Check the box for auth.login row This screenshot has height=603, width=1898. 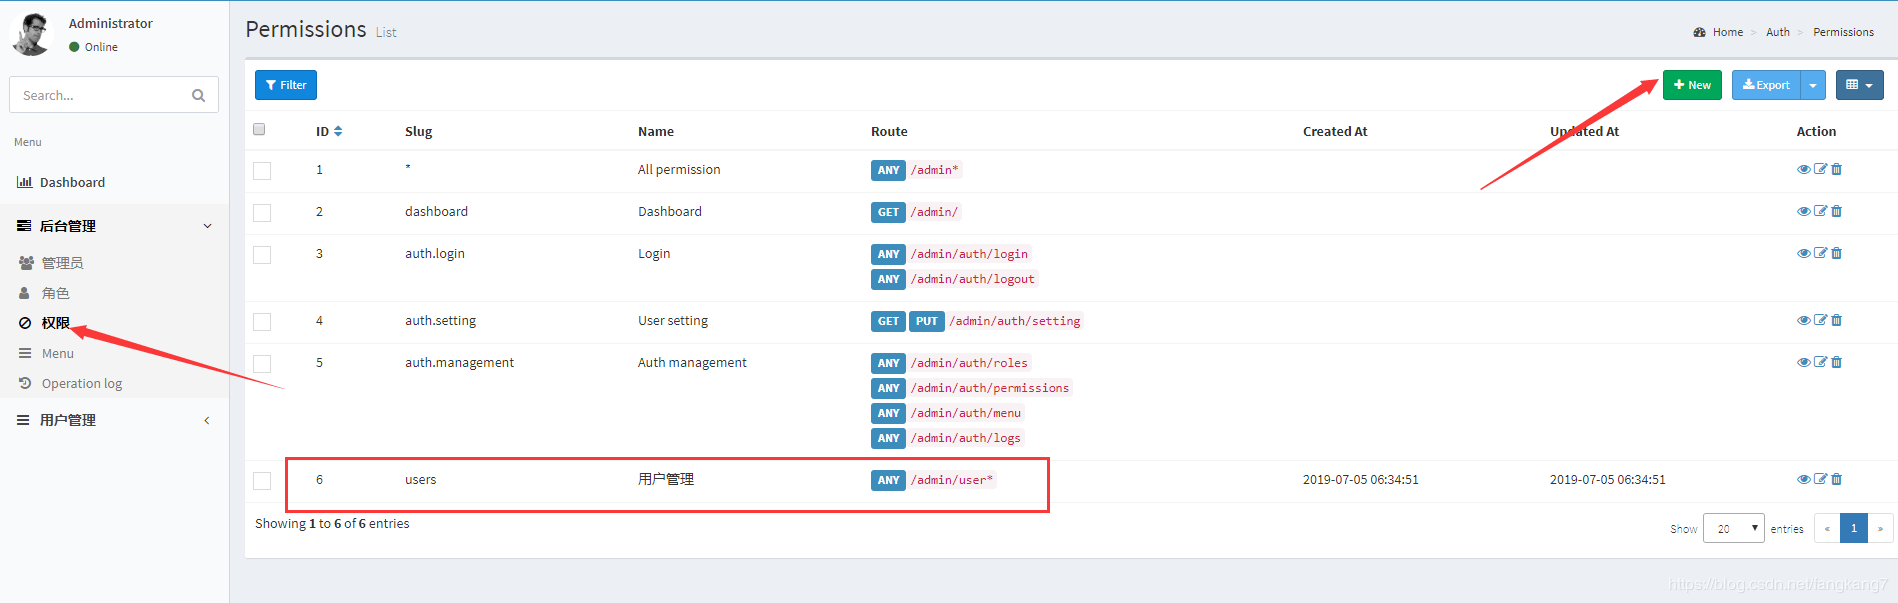tap(262, 255)
